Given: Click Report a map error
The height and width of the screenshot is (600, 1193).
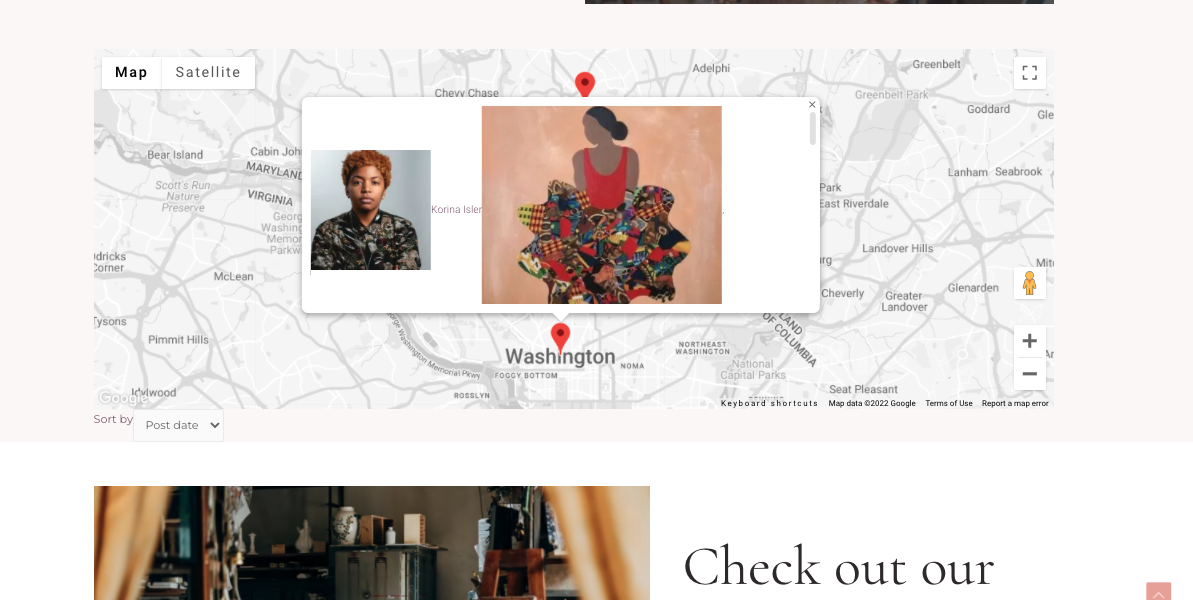Looking at the screenshot, I should (1015, 404).
